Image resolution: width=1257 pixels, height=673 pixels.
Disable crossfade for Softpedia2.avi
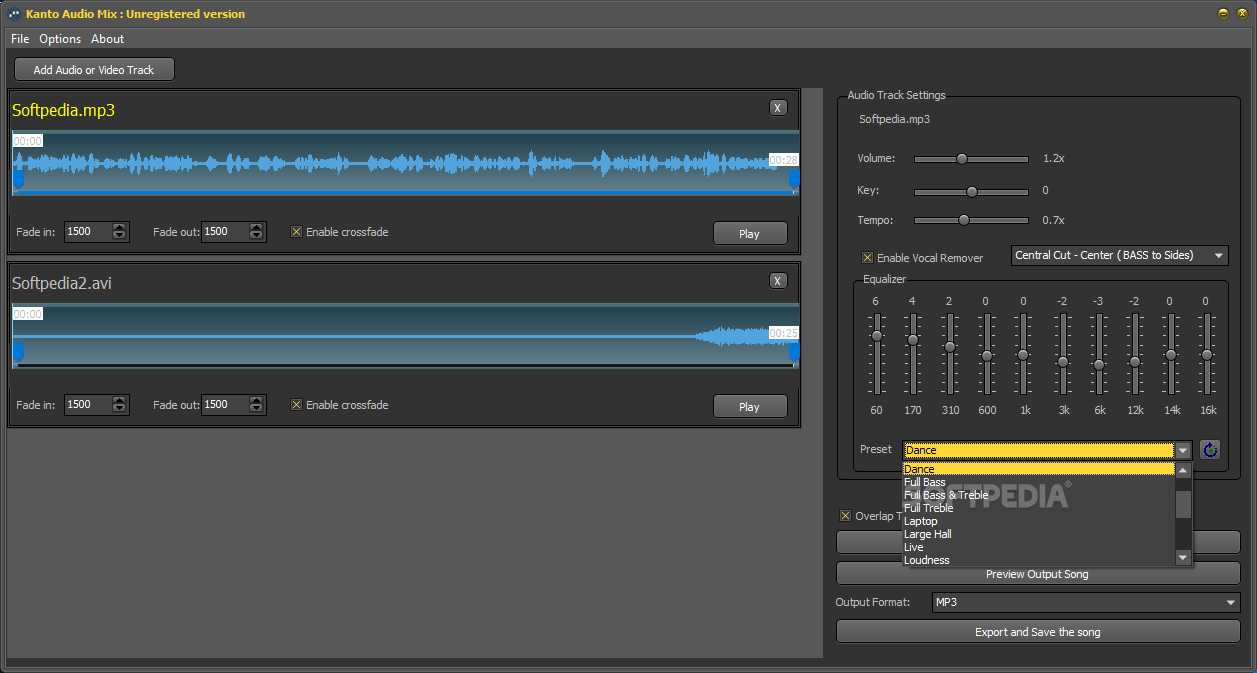[x=296, y=405]
